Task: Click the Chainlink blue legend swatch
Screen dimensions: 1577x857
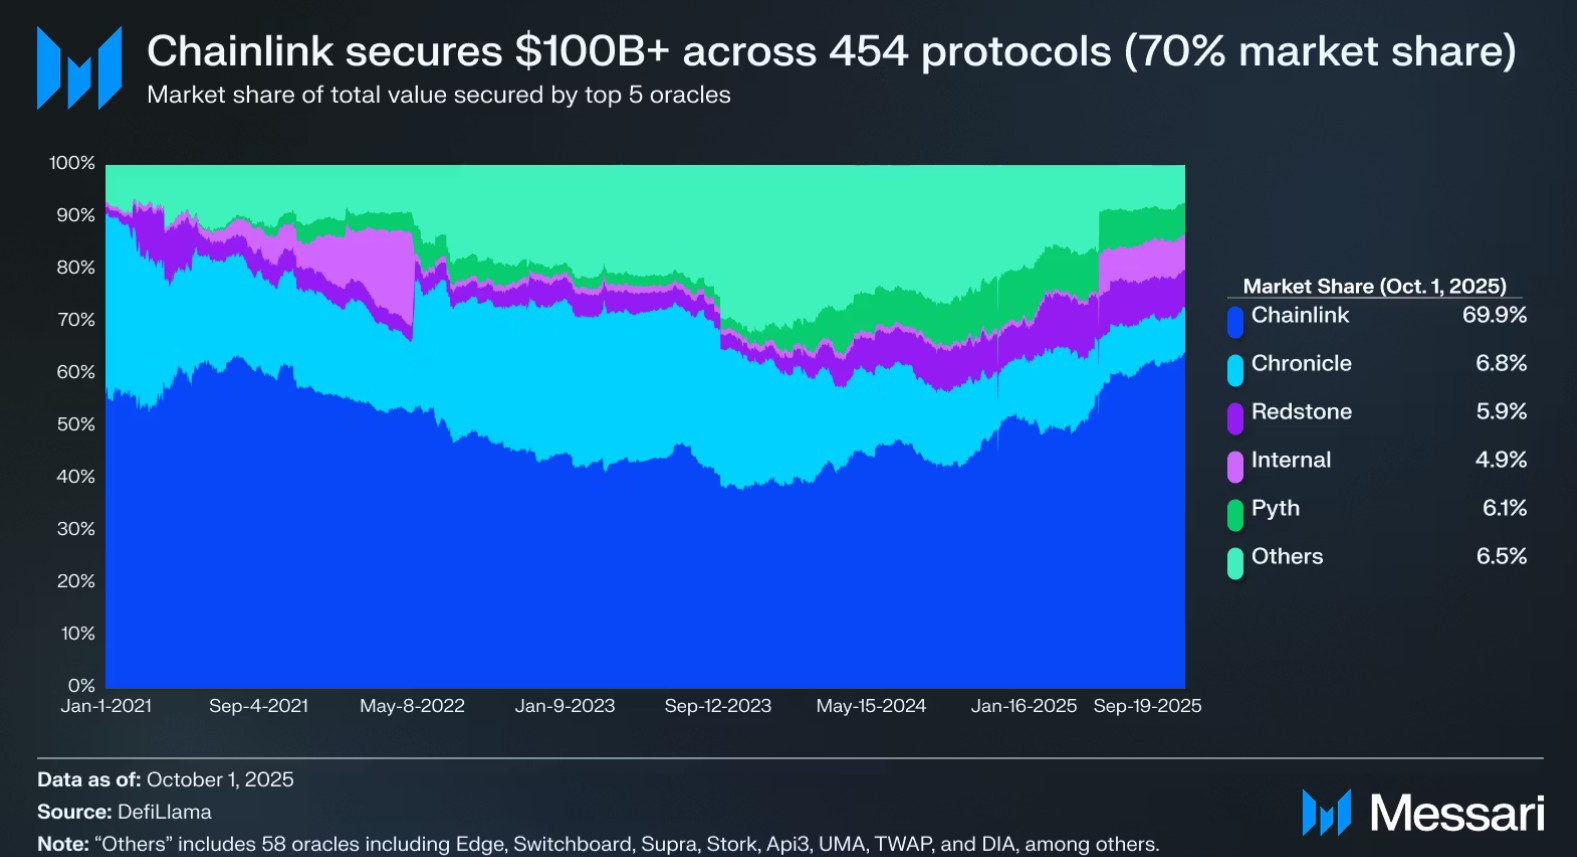Action: 1235,321
